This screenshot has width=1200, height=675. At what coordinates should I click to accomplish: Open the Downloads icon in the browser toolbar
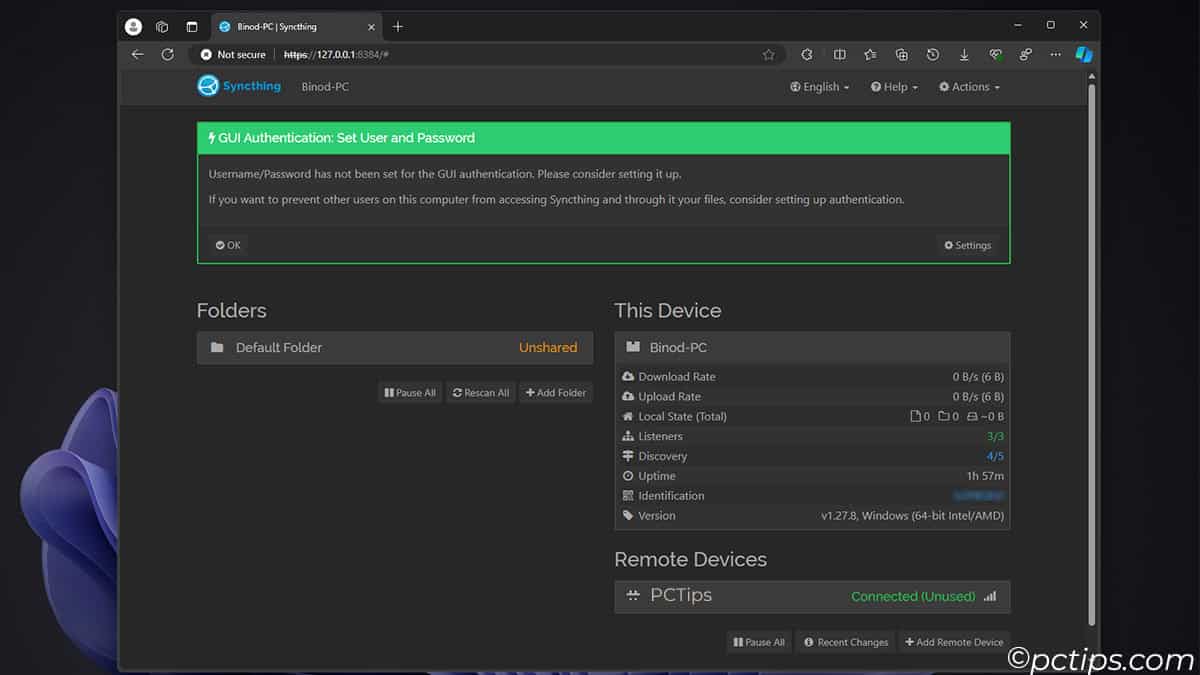click(963, 54)
